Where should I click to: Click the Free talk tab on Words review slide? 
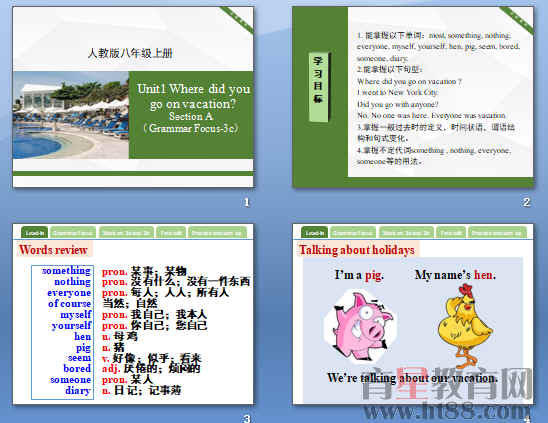click(171, 232)
